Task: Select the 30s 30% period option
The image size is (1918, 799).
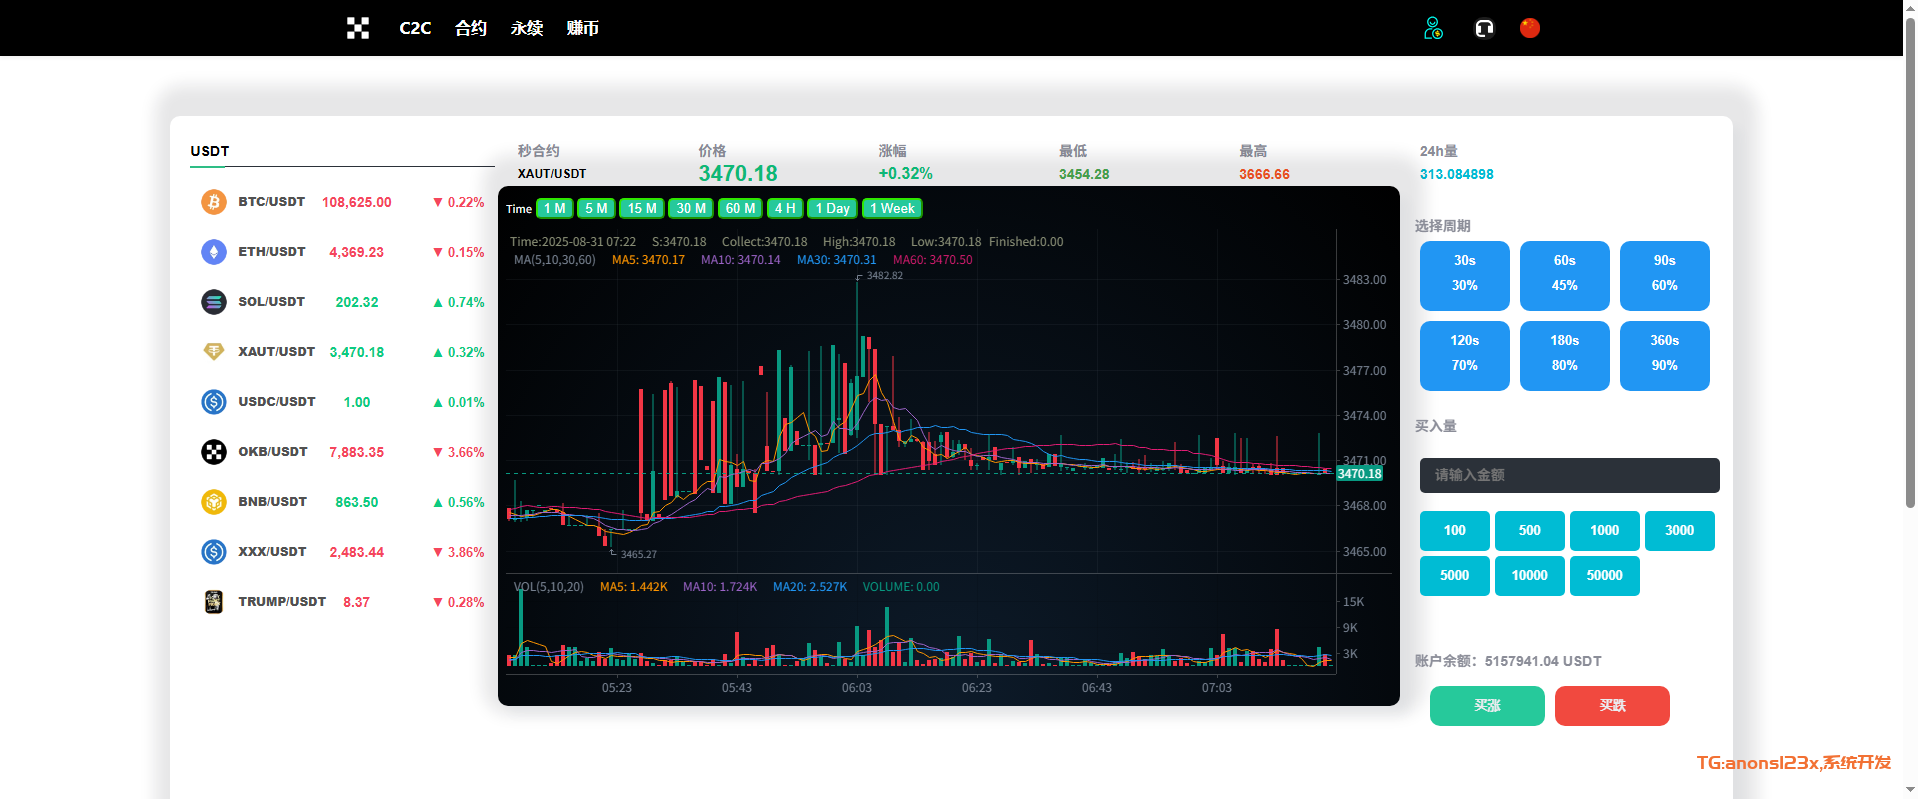Action: click(x=1464, y=275)
